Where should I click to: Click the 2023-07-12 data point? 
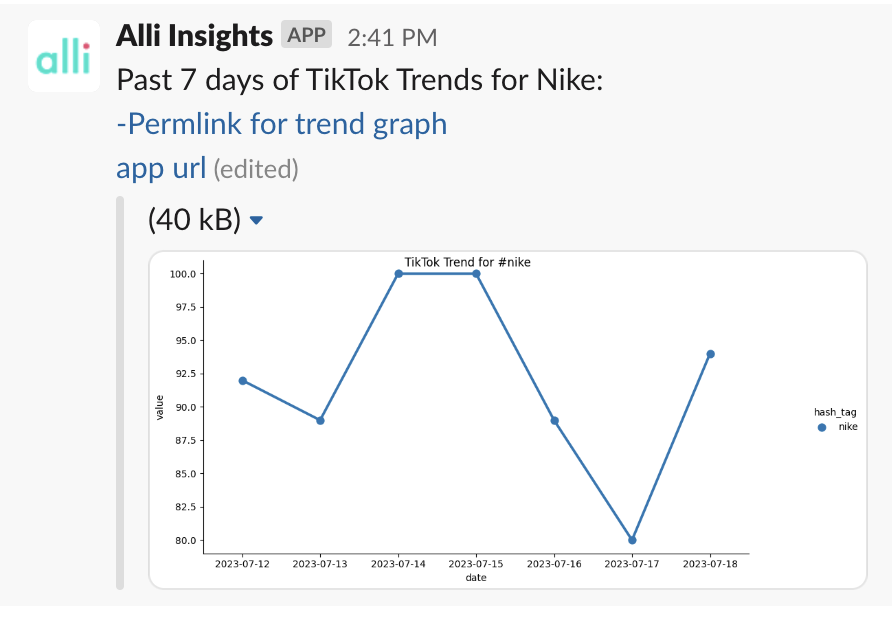point(242,380)
